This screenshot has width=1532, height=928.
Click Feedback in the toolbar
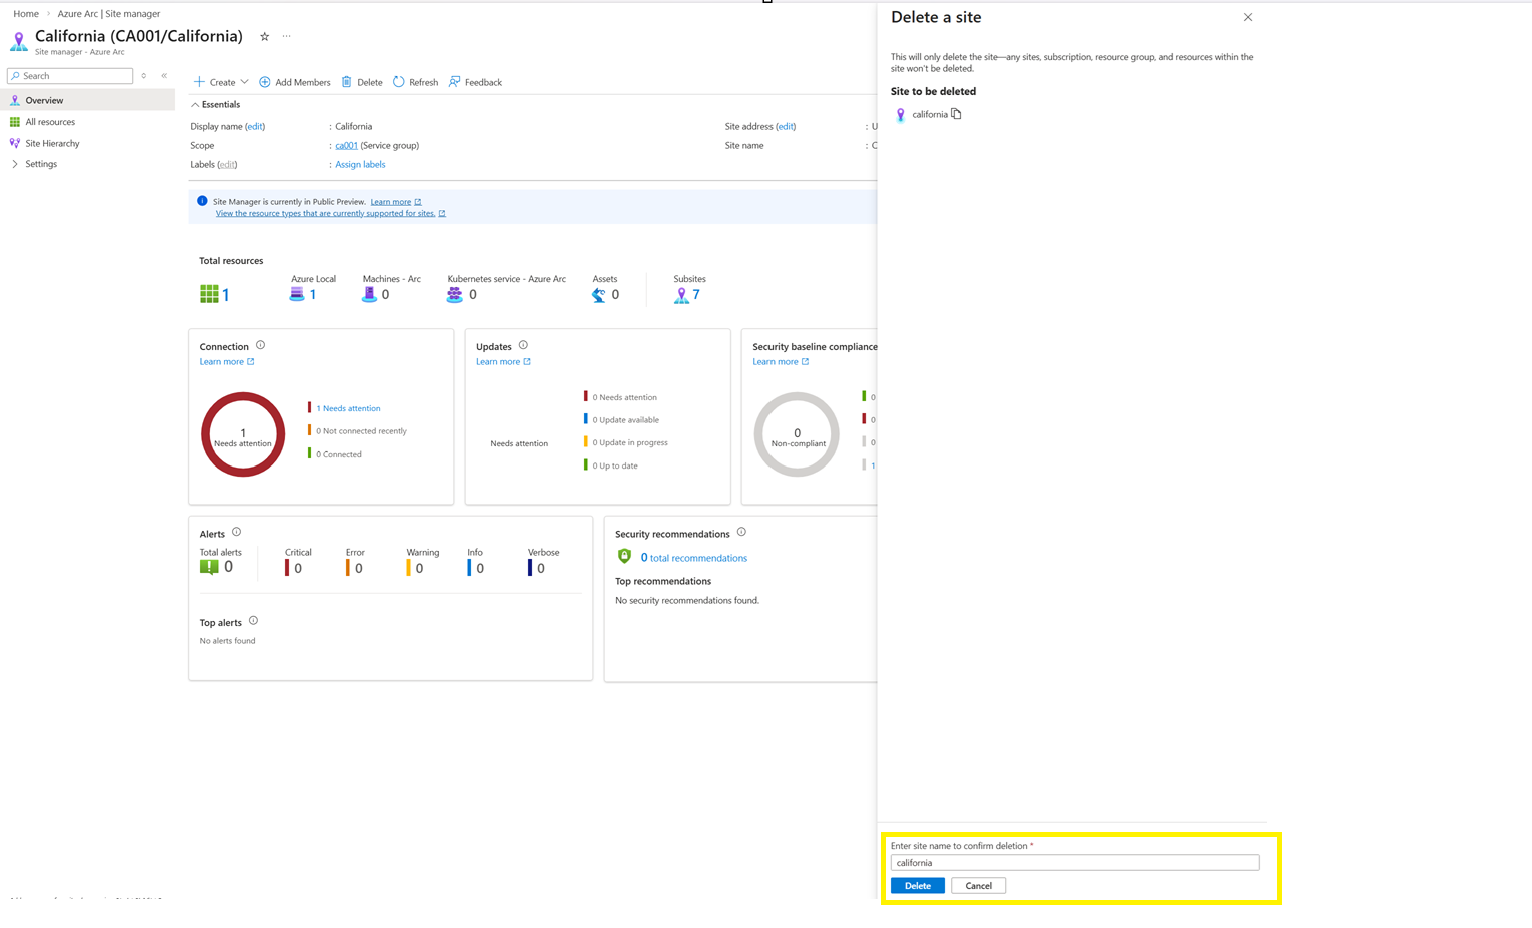(x=475, y=82)
